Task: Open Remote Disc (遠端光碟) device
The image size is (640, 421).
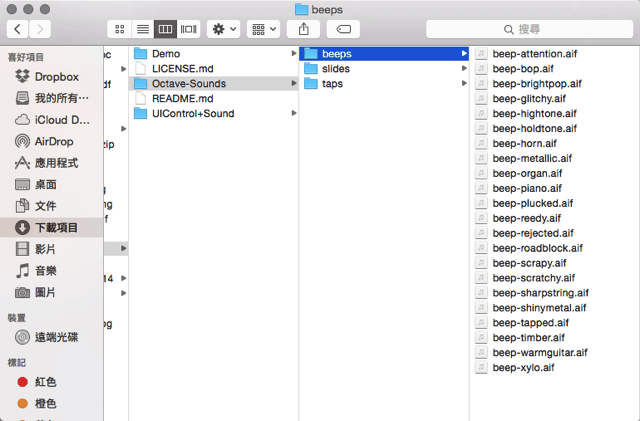Action: pyautogui.click(x=51, y=337)
